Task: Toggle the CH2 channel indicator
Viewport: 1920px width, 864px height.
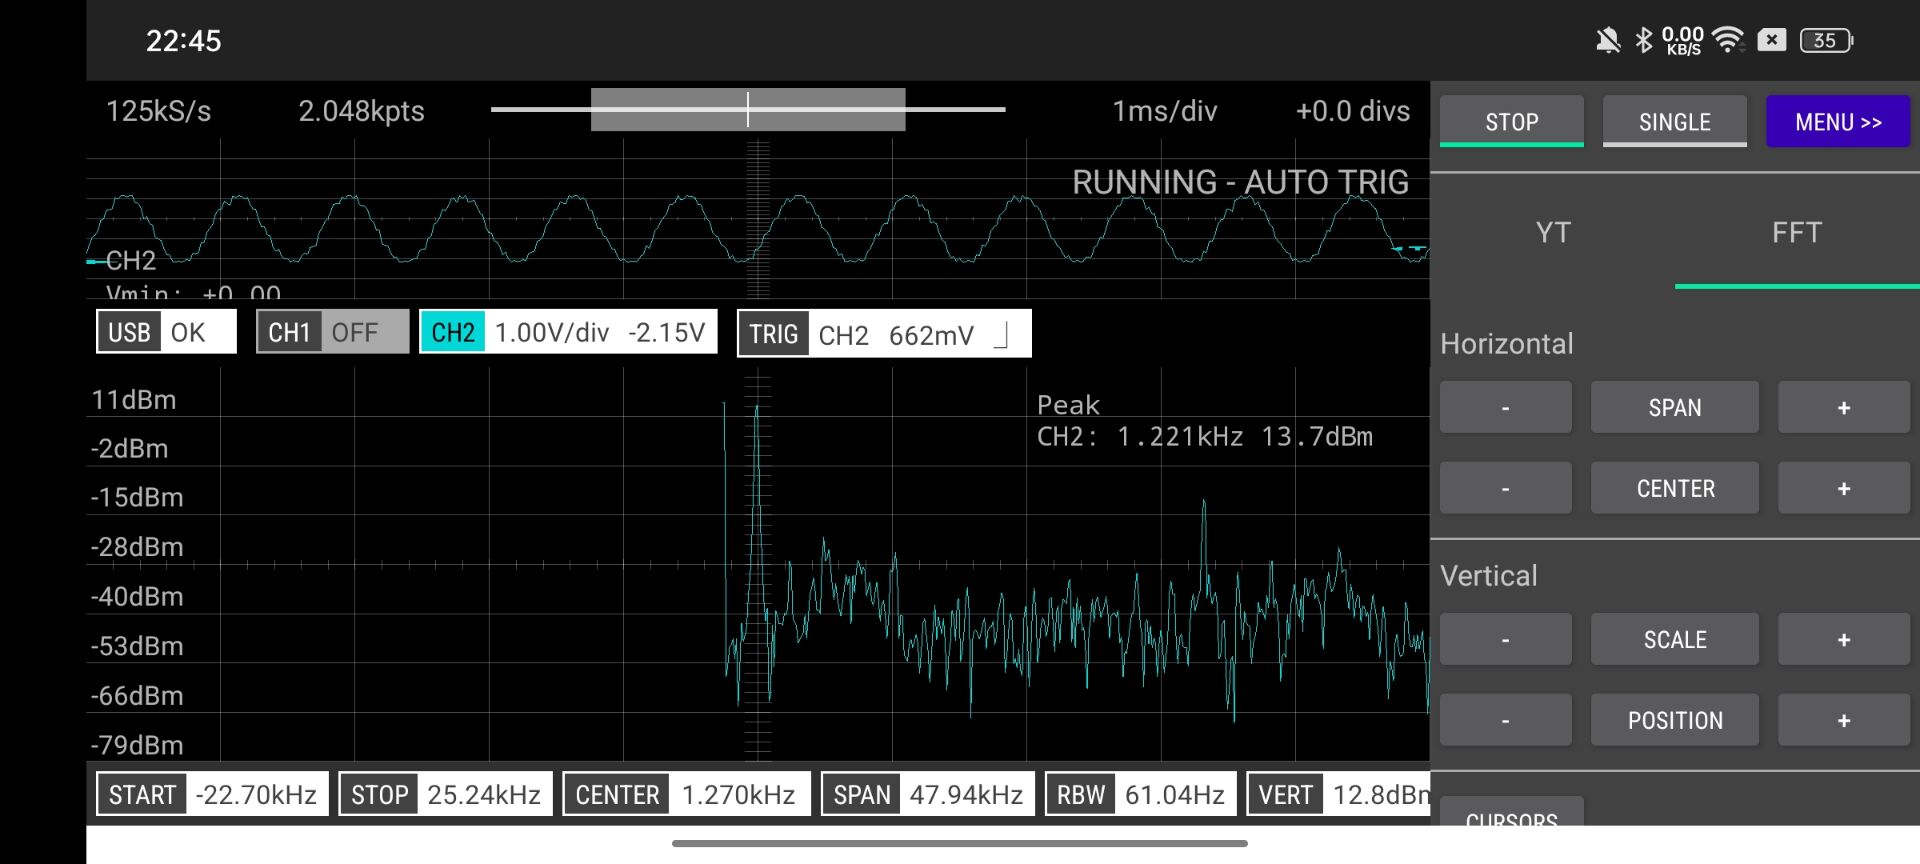Action: 568,332
